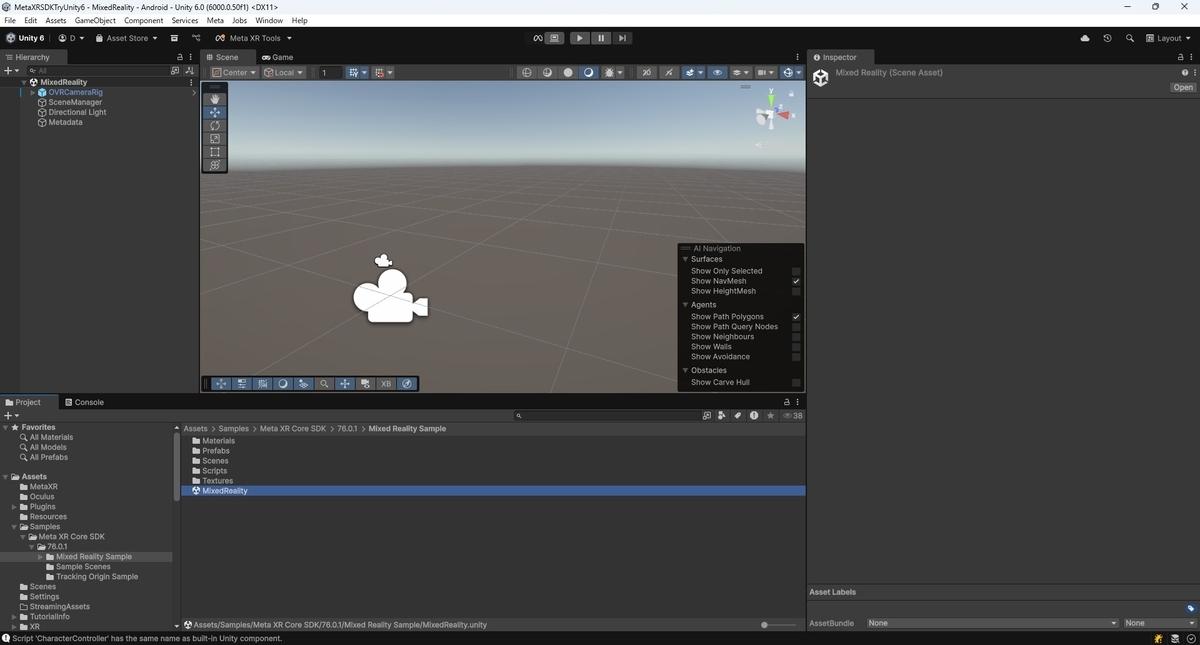Click the Unity 6 button
Image resolution: width=1200 pixels, height=645 pixels.
pos(25,38)
